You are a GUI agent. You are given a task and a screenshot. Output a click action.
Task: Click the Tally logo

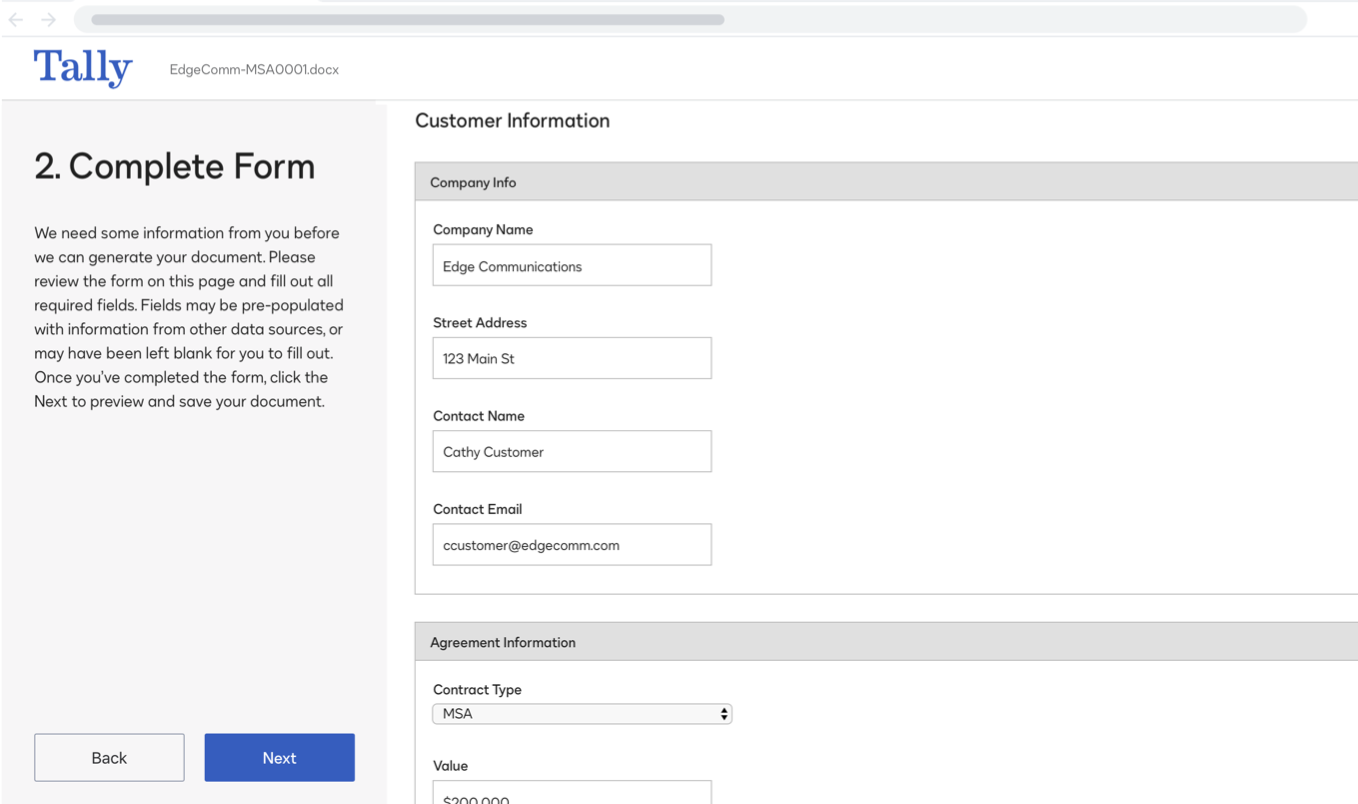tap(83, 68)
